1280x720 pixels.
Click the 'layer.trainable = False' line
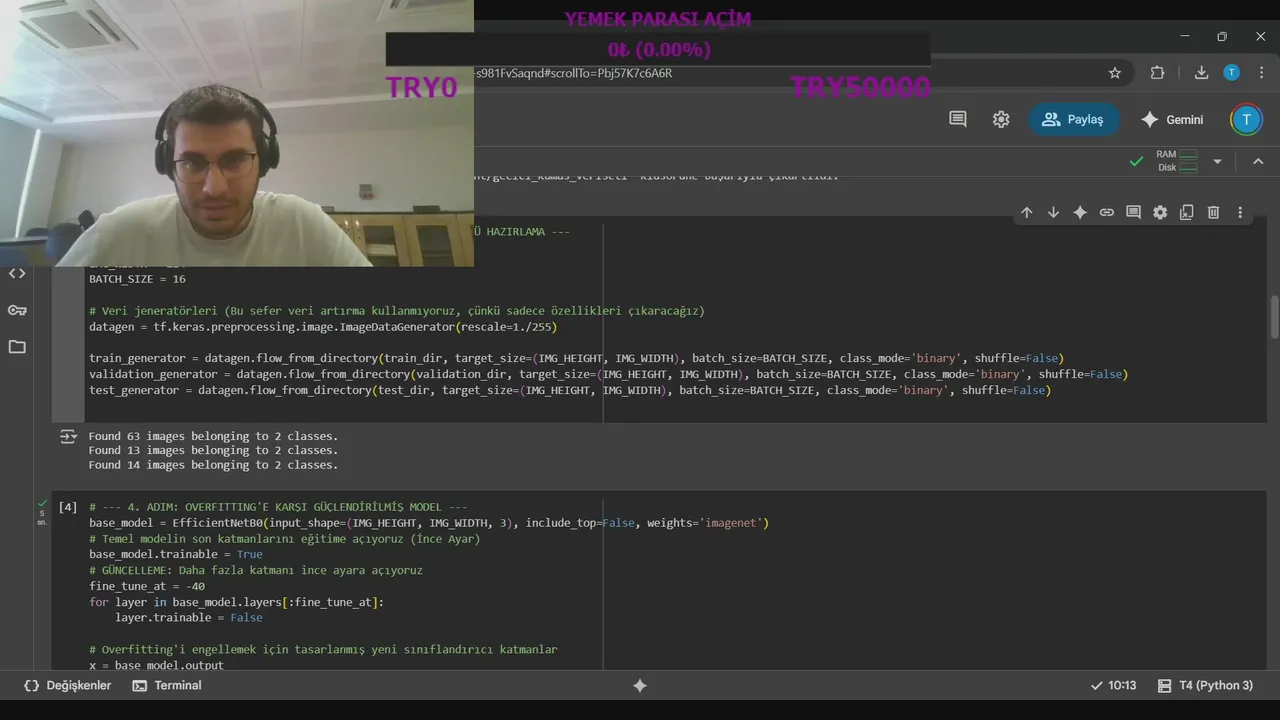pyautogui.click(x=189, y=618)
